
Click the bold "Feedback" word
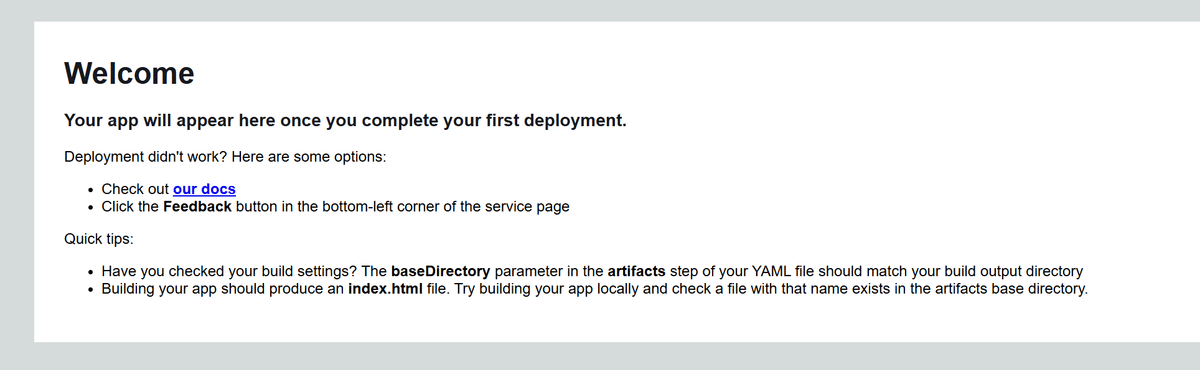tap(197, 207)
